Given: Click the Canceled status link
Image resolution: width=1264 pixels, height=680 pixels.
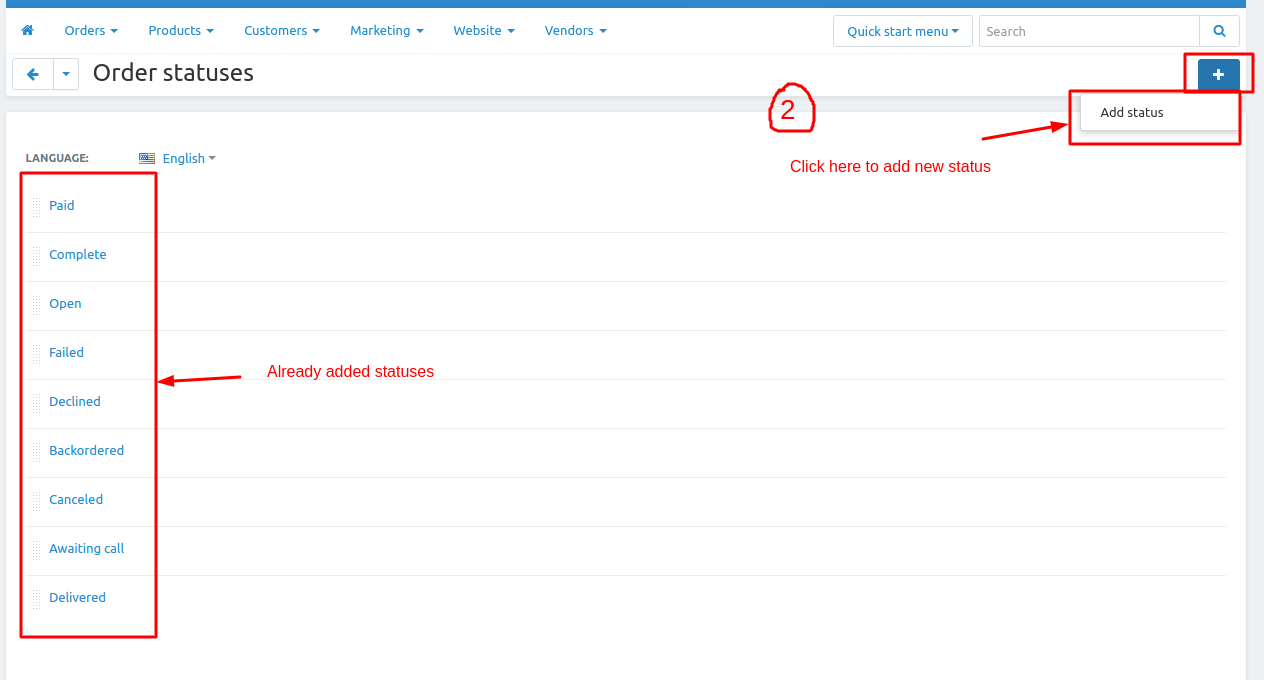Looking at the screenshot, I should 76,500.
